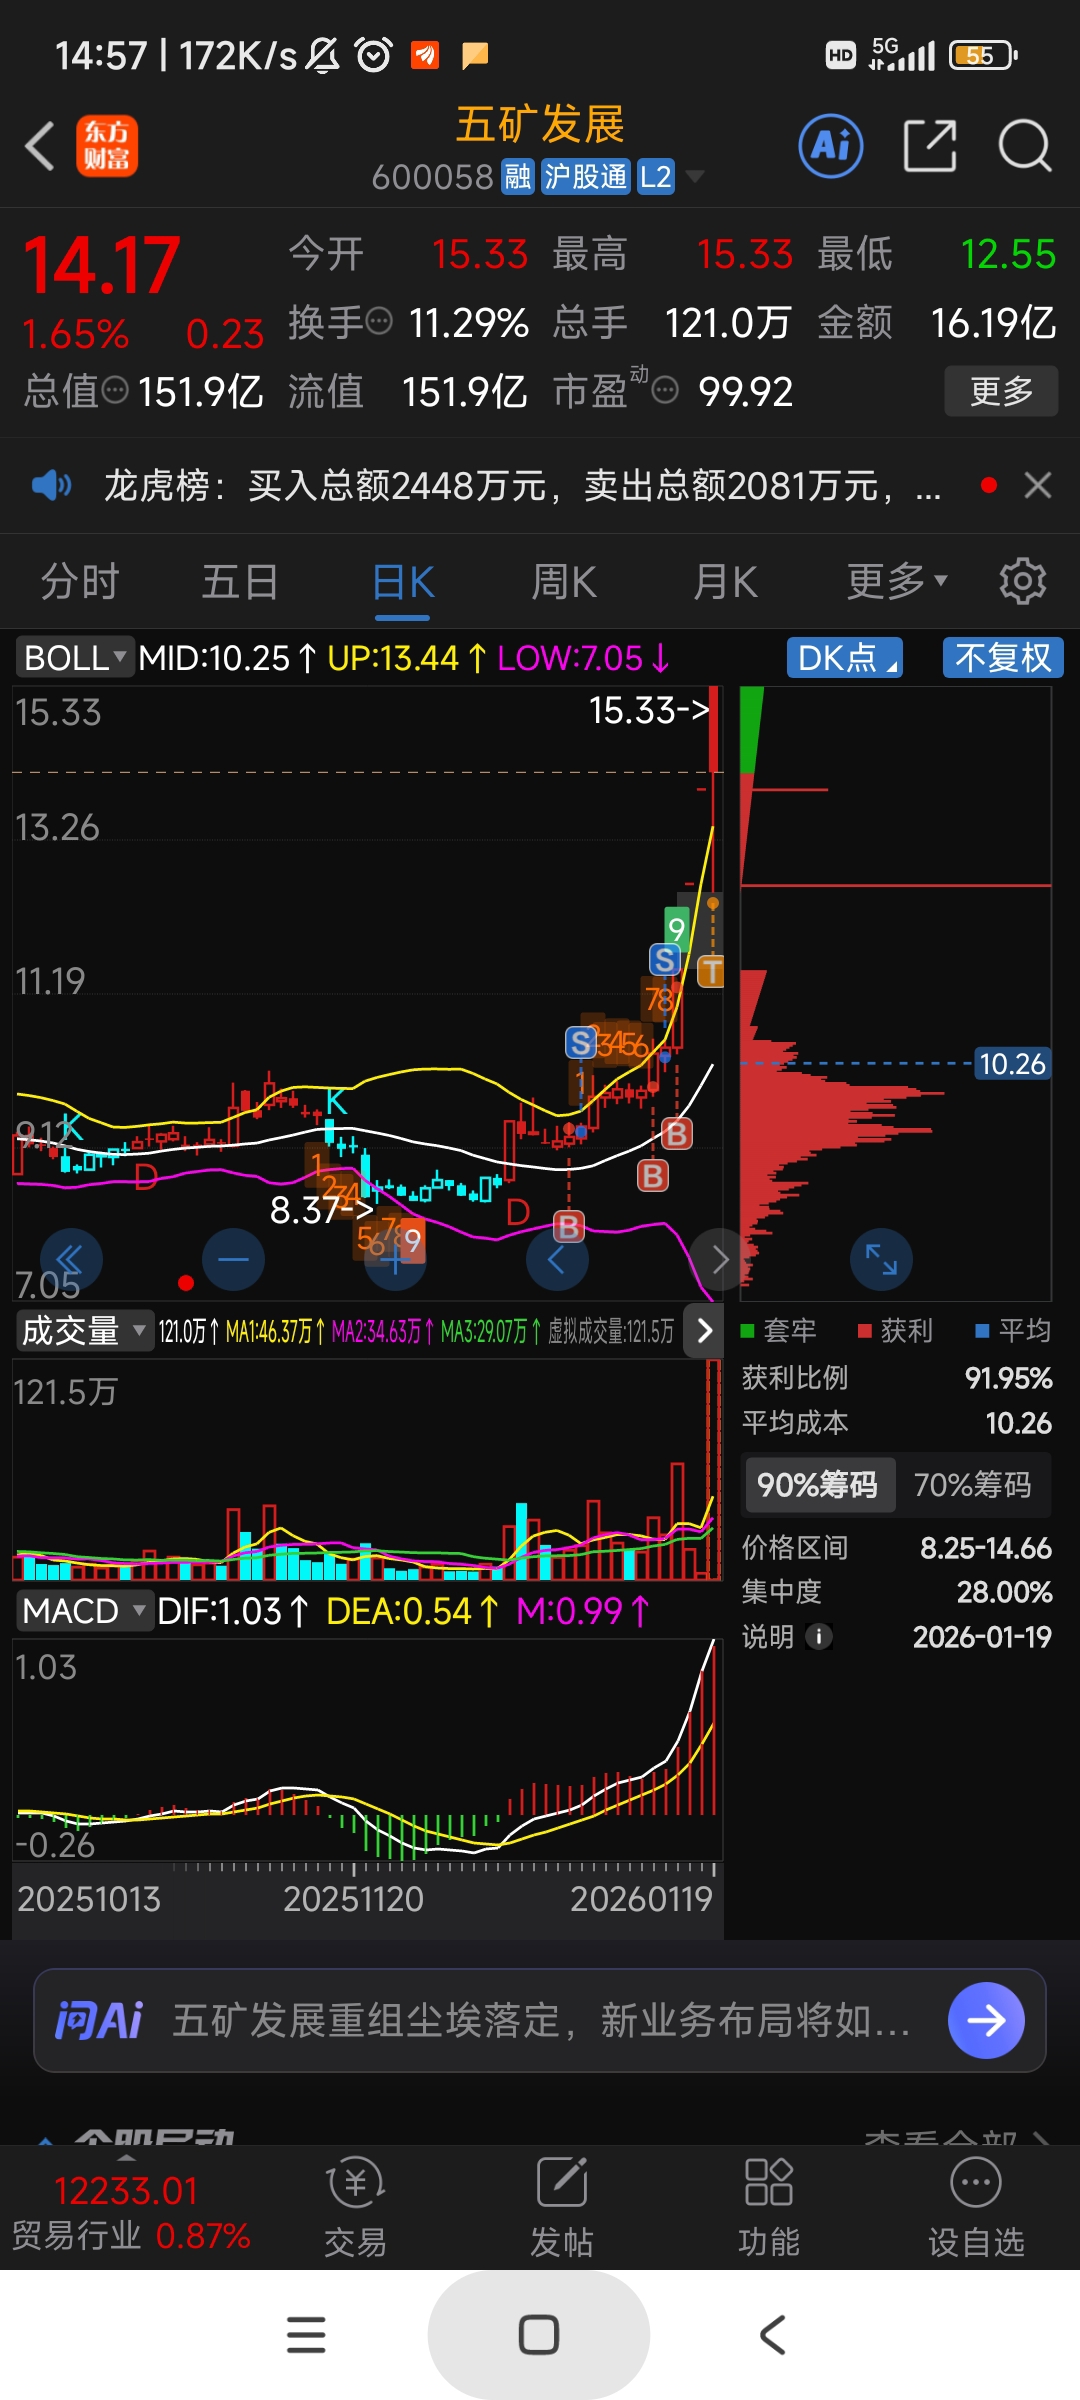Tap the share icon in the header
The height and width of the screenshot is (2400, 1080).
pyautogui.click(x=930, y=146)
